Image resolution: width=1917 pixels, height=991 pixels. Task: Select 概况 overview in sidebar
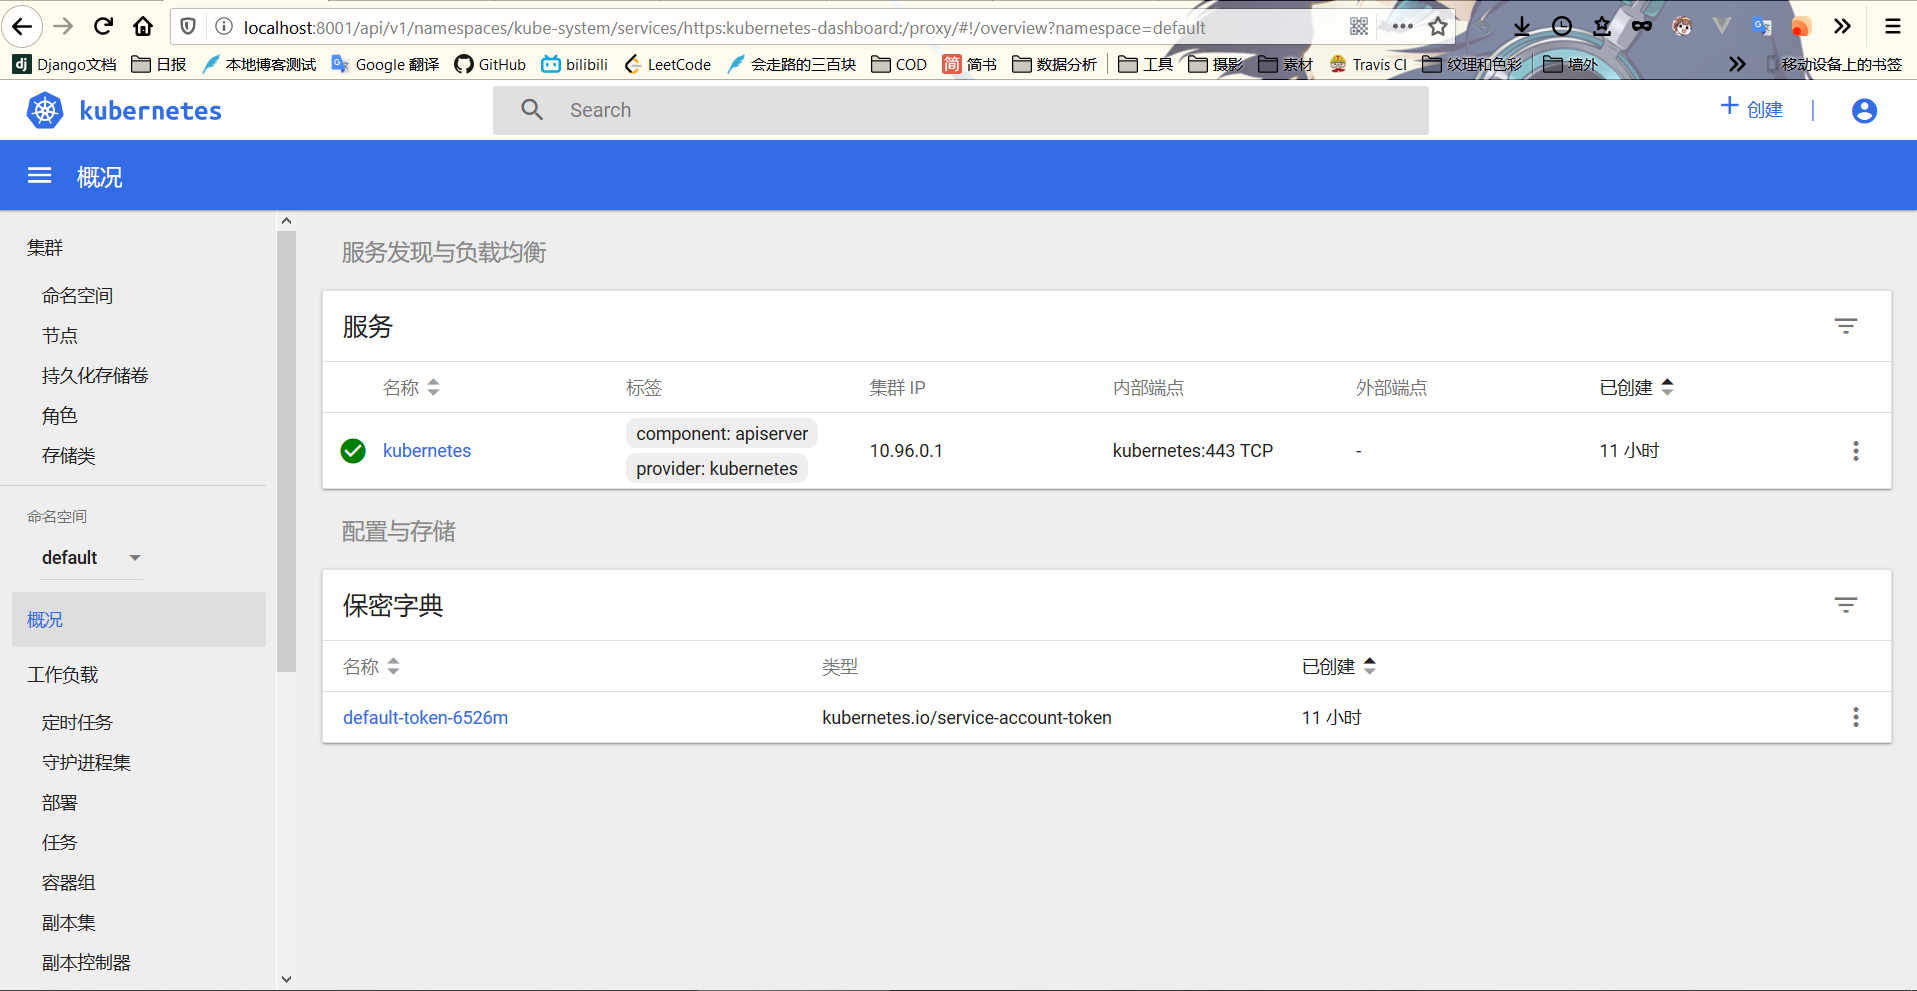pyautogui.click(x=139, y=620)
